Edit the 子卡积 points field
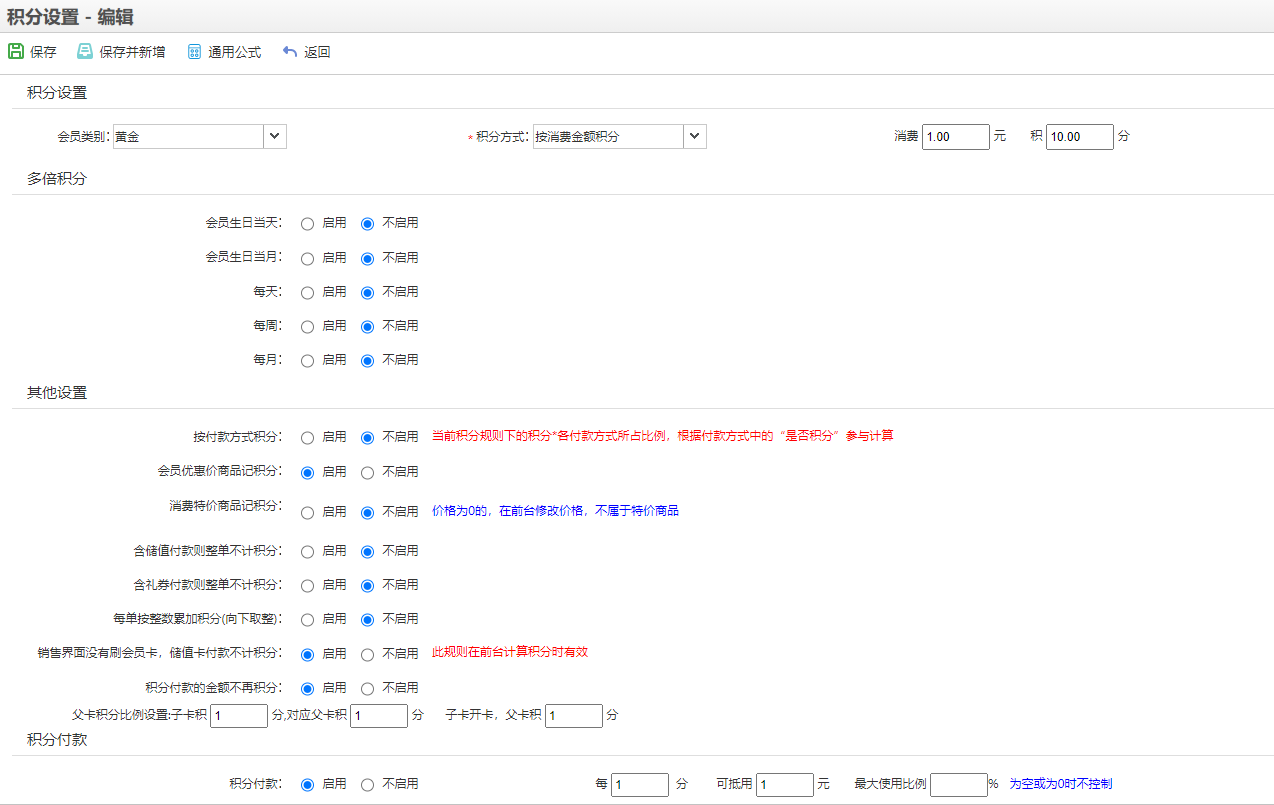 239,716
